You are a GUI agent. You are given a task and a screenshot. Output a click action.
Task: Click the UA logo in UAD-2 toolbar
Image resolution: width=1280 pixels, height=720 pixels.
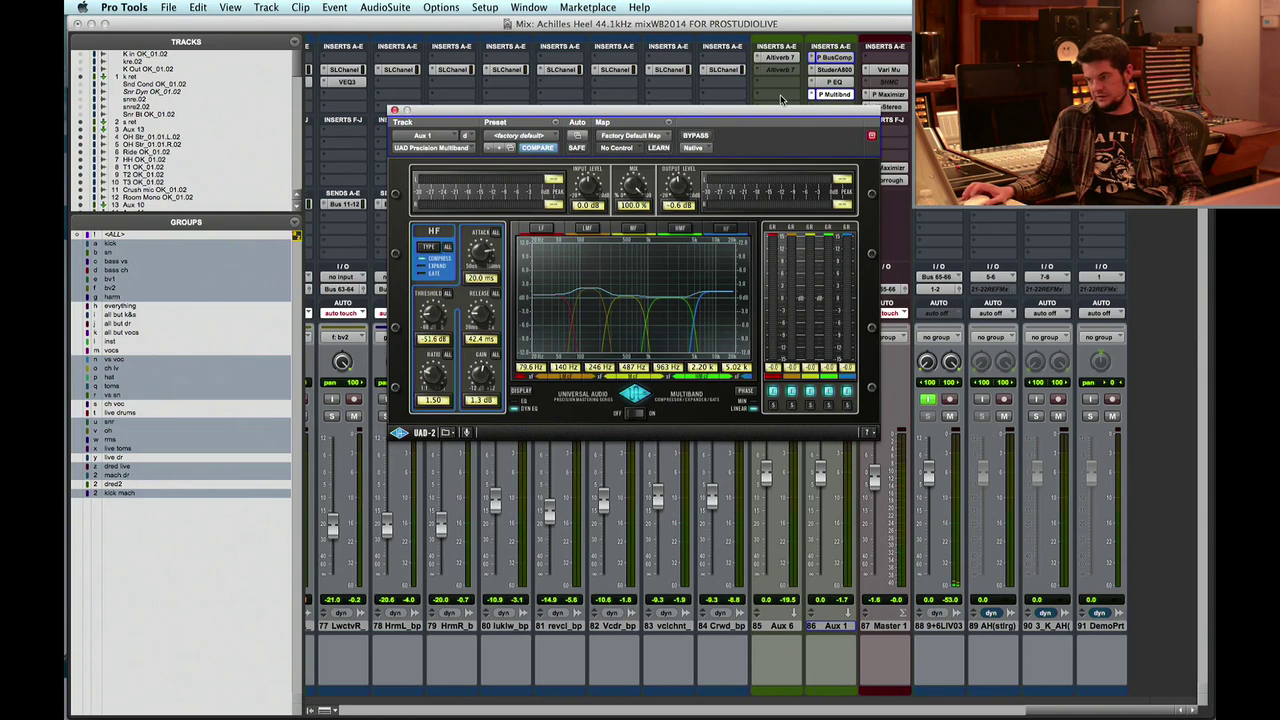400,432
